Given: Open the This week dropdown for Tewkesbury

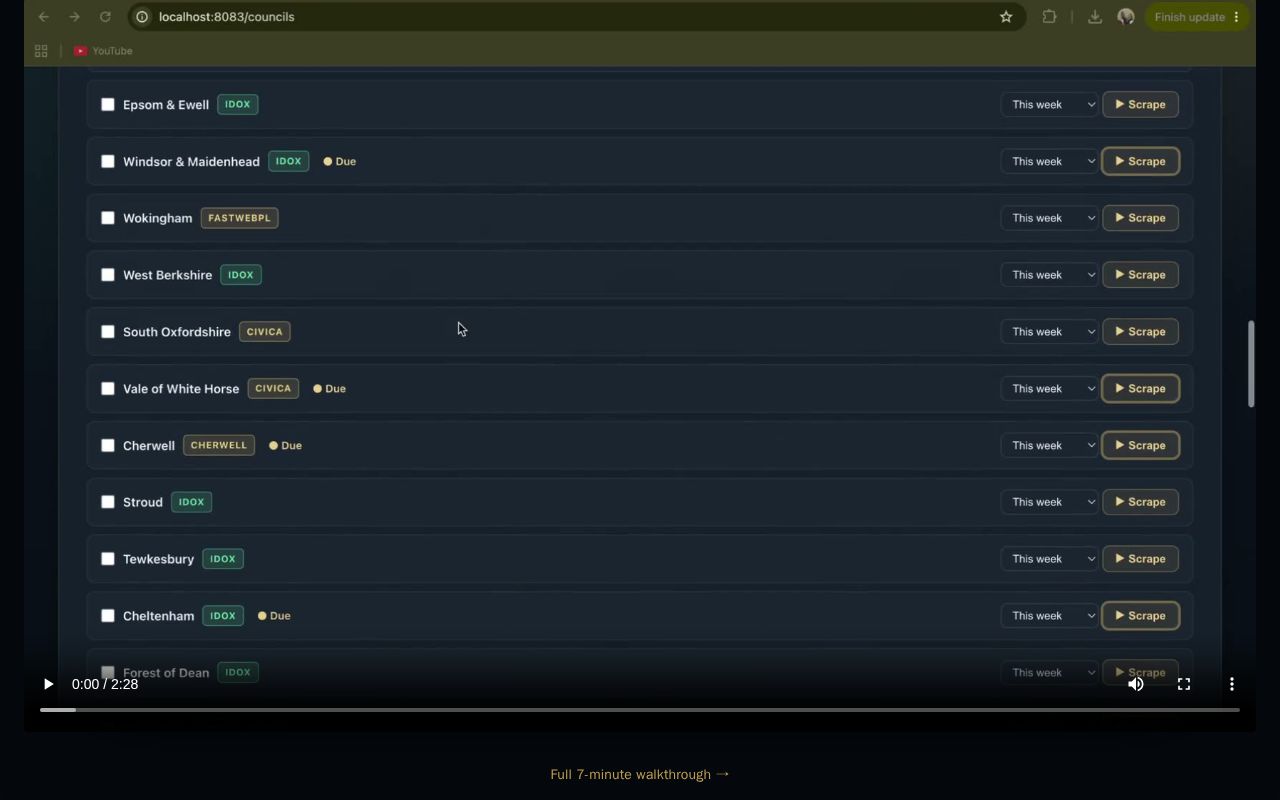Looking at the screenshot, I should coord(1049,559).
